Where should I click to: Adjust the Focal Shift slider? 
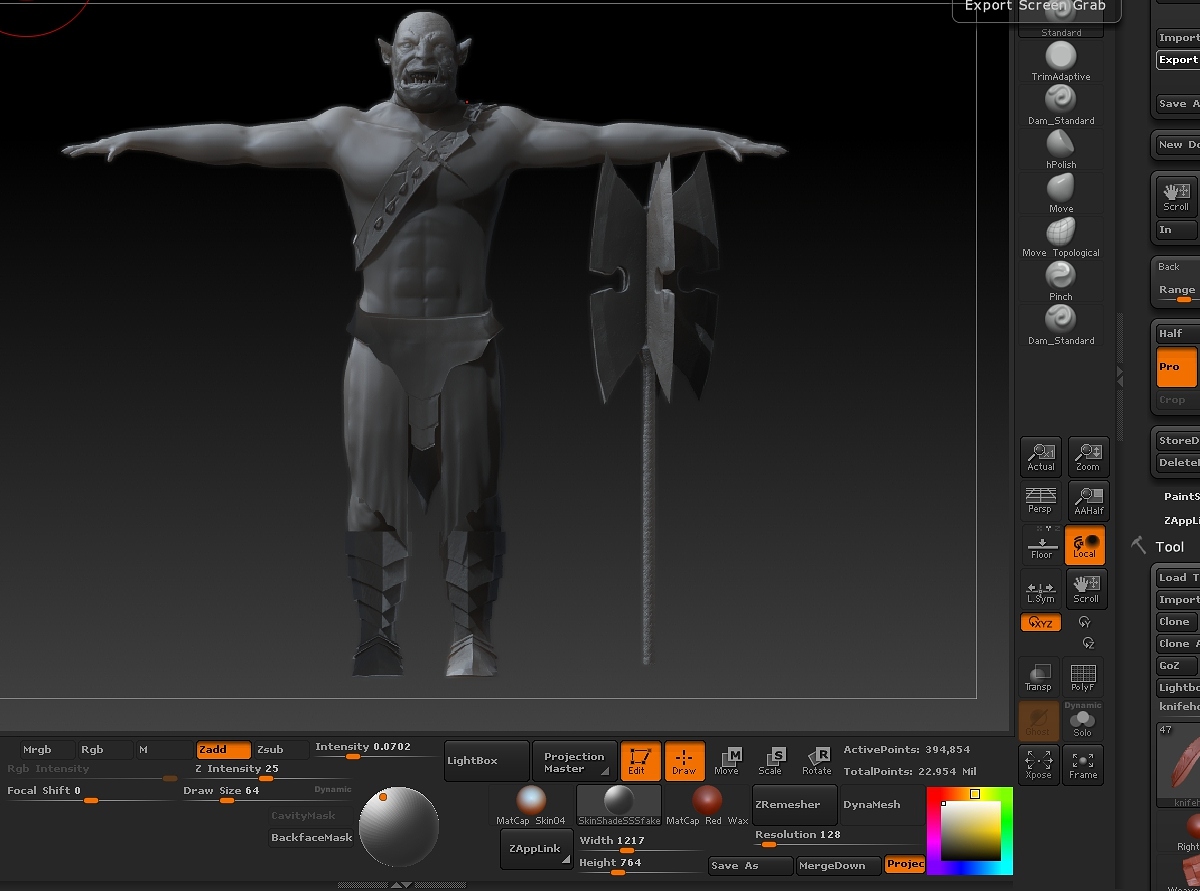(x=92, y=794)
